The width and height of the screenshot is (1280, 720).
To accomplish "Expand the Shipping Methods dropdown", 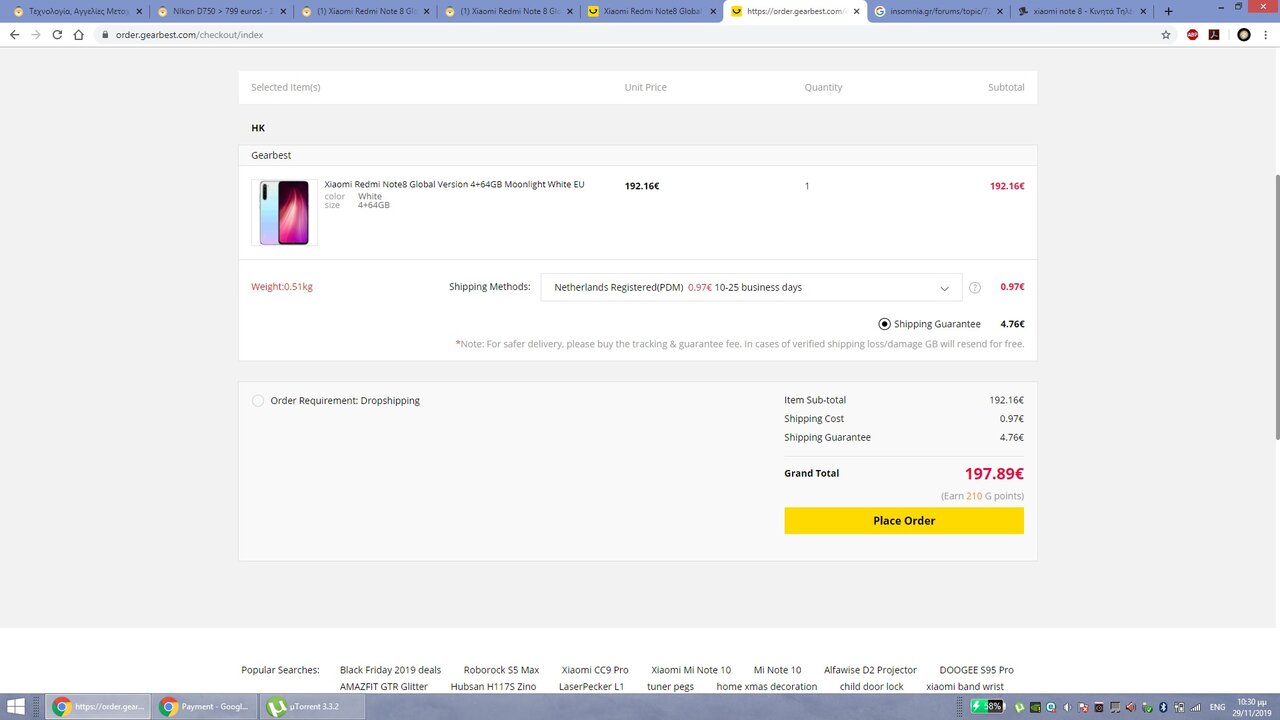I will tap(751, 288).
